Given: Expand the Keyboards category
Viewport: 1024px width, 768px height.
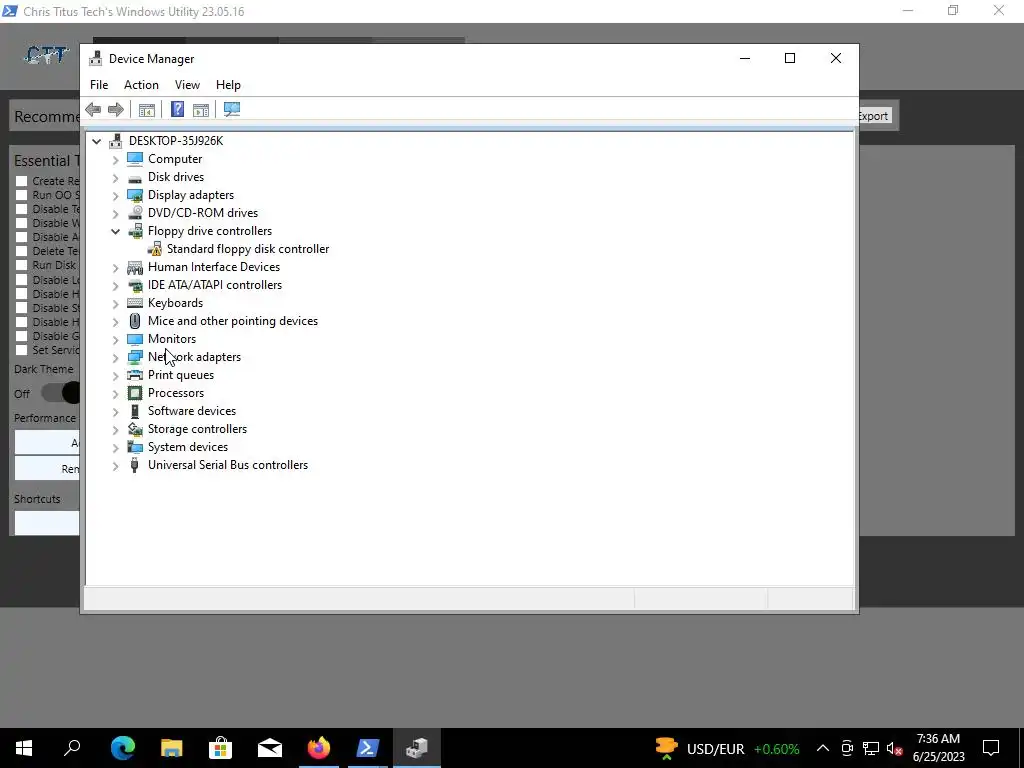Looking at the screenshot, I should 116,304.
